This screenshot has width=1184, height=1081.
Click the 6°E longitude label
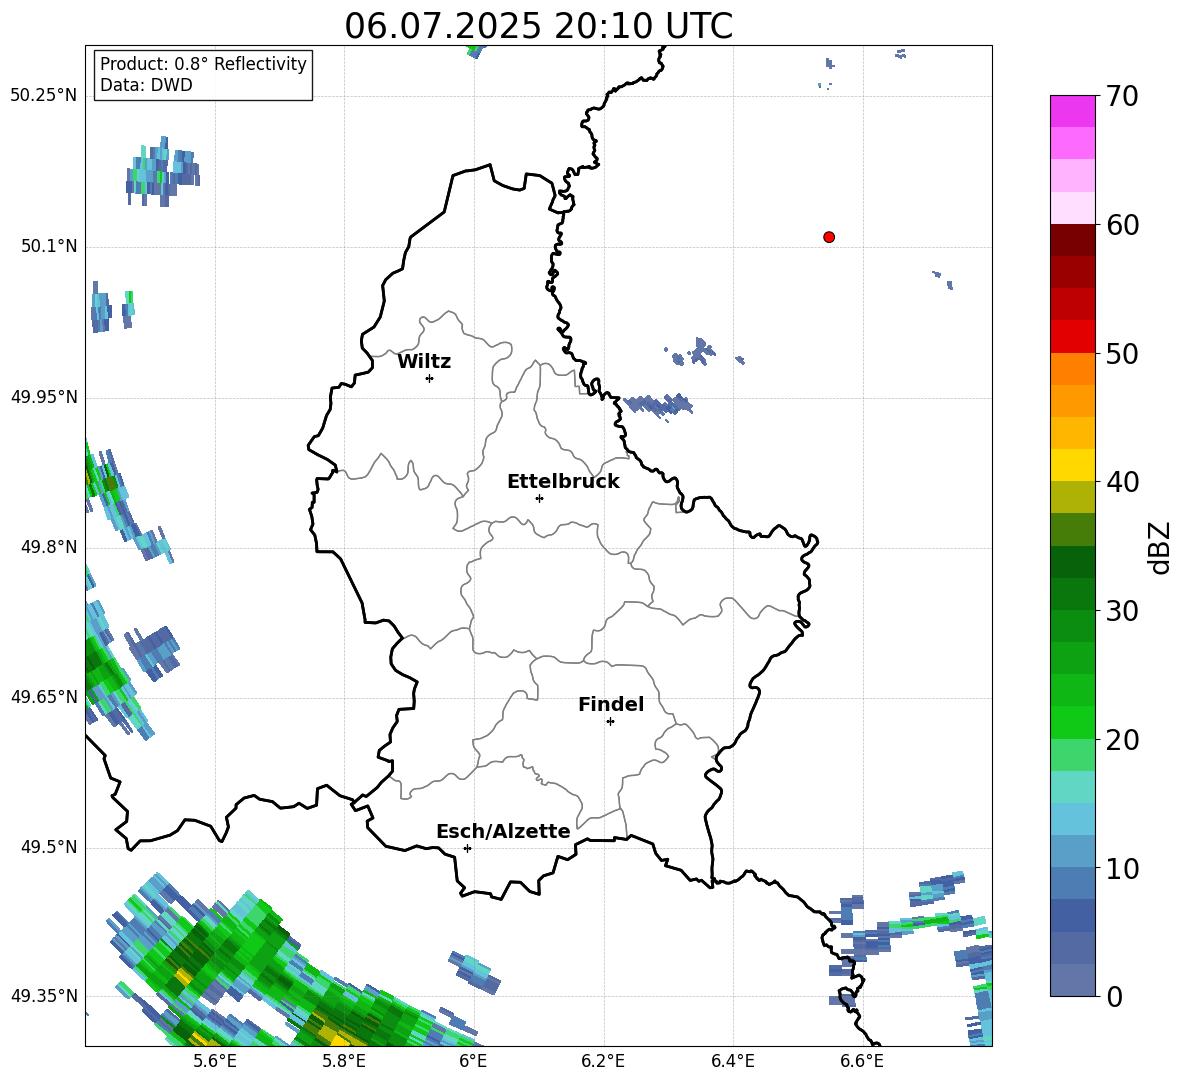click(x=473, y=1061)
